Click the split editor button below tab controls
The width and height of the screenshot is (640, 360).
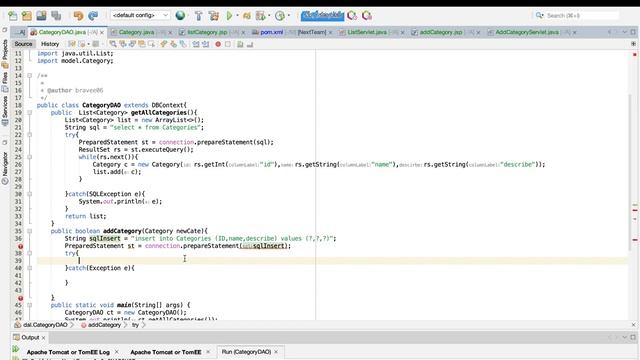(633, 44)
